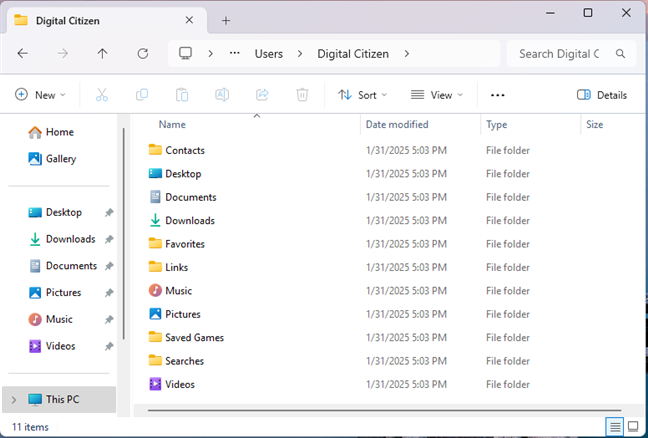
Task: Click Users in the breadcrumb path
Action: coord(269,54)
